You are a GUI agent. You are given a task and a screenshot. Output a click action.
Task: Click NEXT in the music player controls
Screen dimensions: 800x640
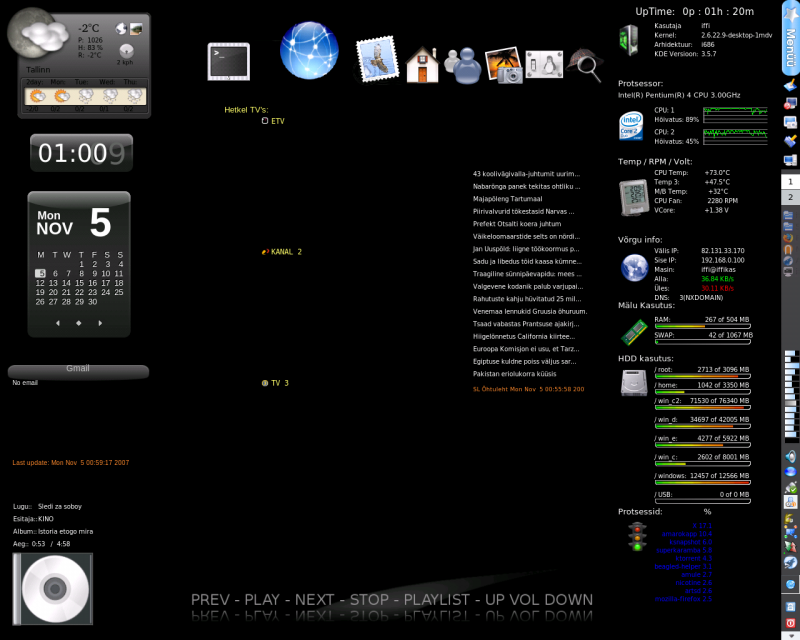(314, 600)
